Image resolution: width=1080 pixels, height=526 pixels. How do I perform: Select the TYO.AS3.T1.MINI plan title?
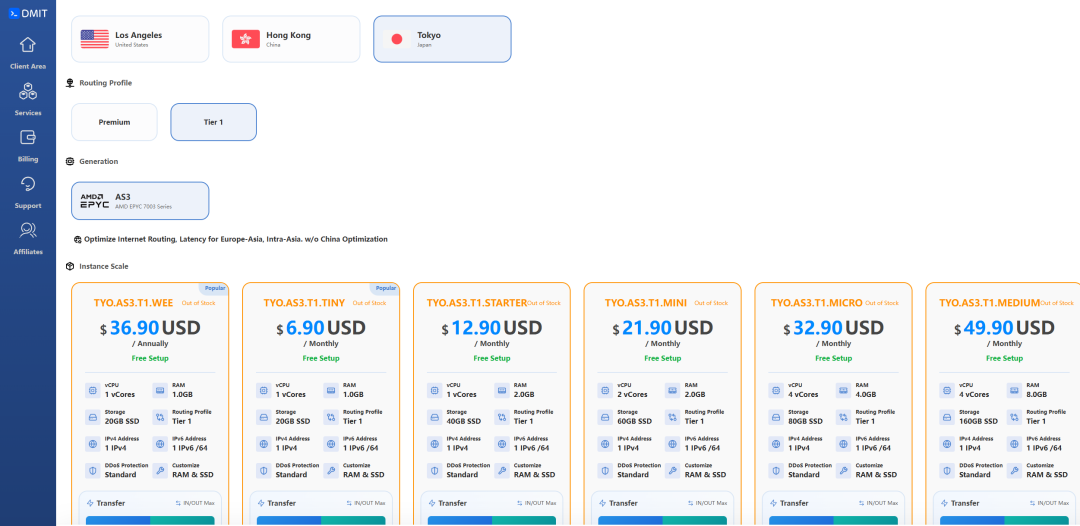(x=646, y=302)
